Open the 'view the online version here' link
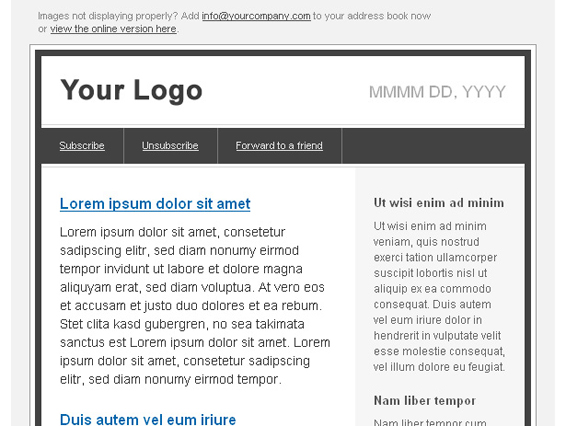The image size is (566, 426). click(x=113, y=29)
